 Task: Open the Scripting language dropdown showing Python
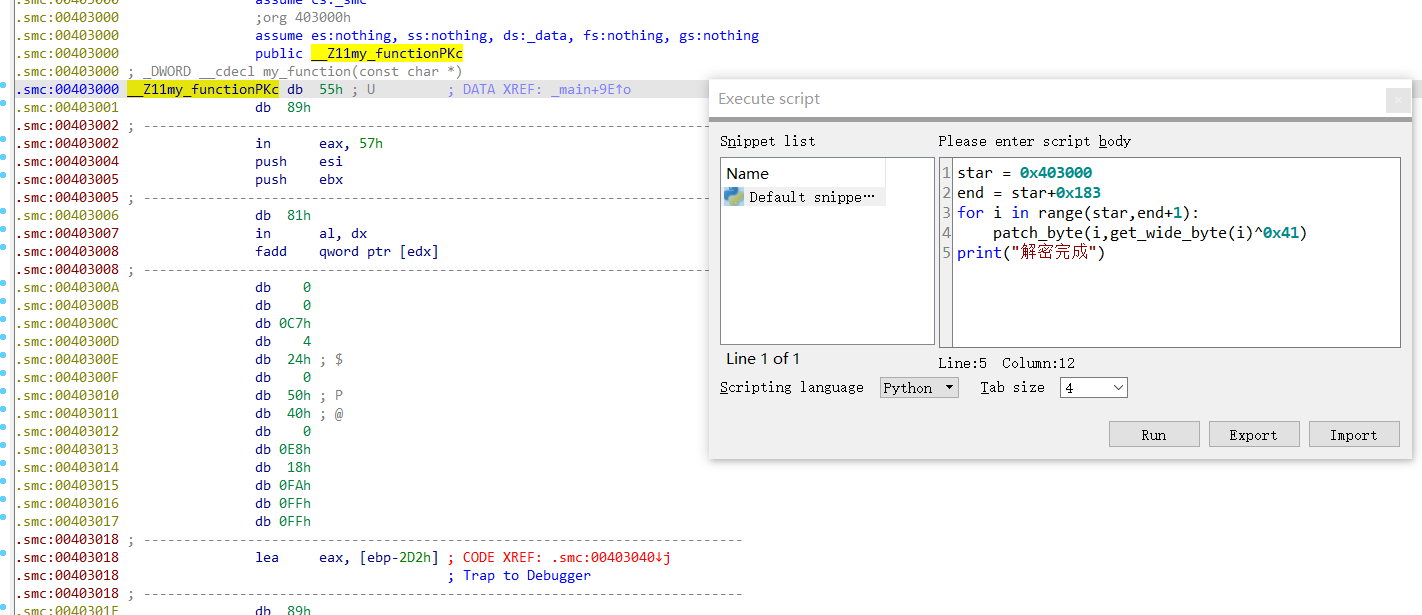(x=919, y=387)
